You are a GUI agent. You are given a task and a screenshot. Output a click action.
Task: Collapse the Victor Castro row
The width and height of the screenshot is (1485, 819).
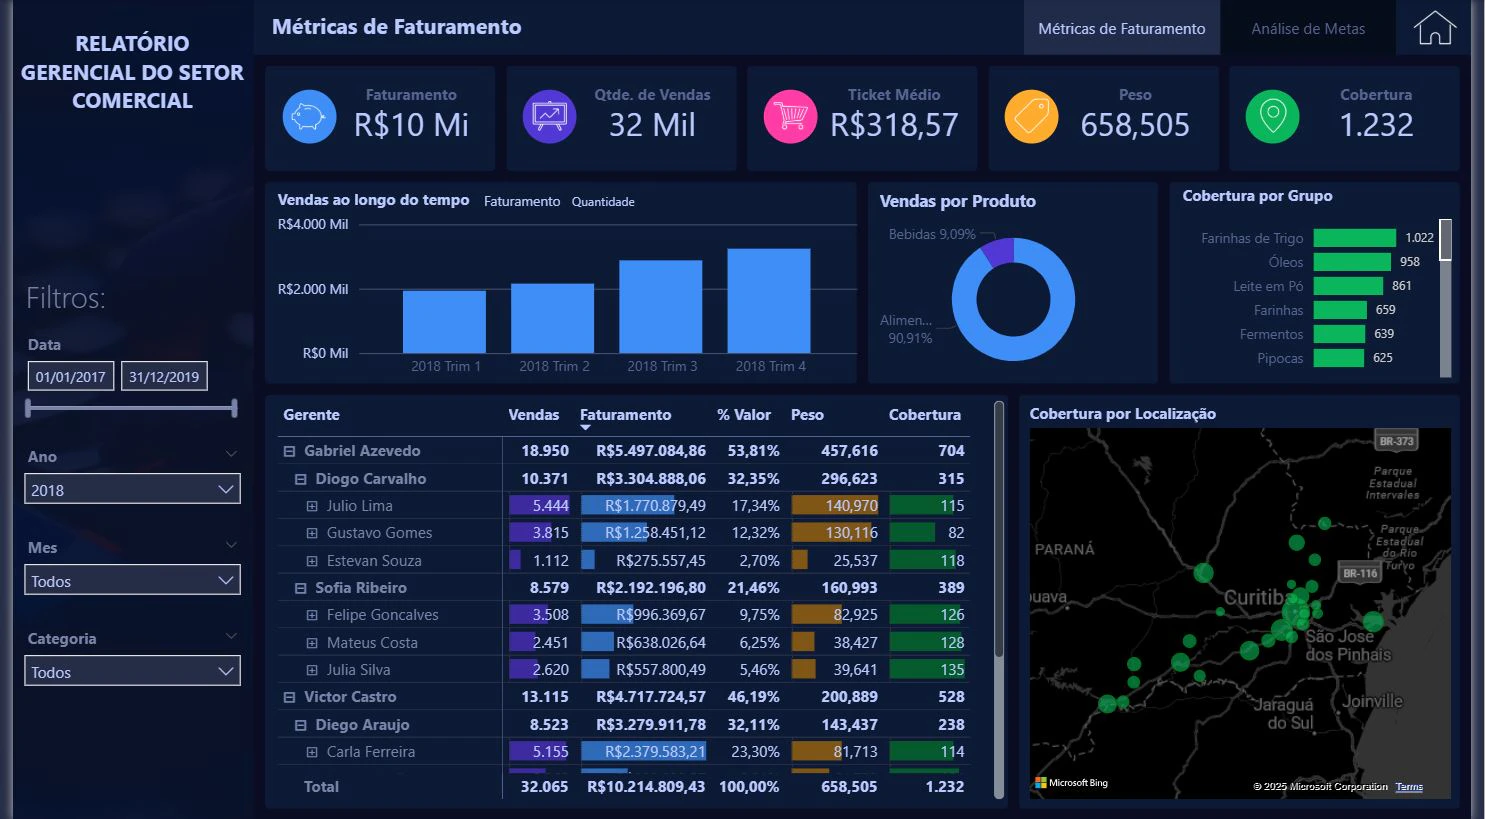pyautogui.click(x=289, y=698)
